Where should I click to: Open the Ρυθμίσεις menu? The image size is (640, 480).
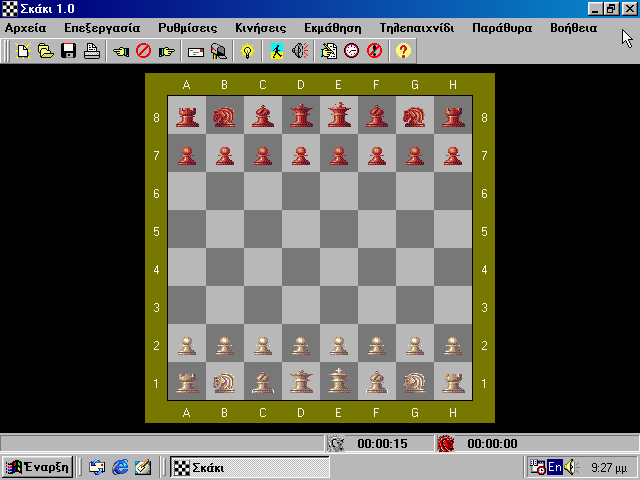(188, 28)
